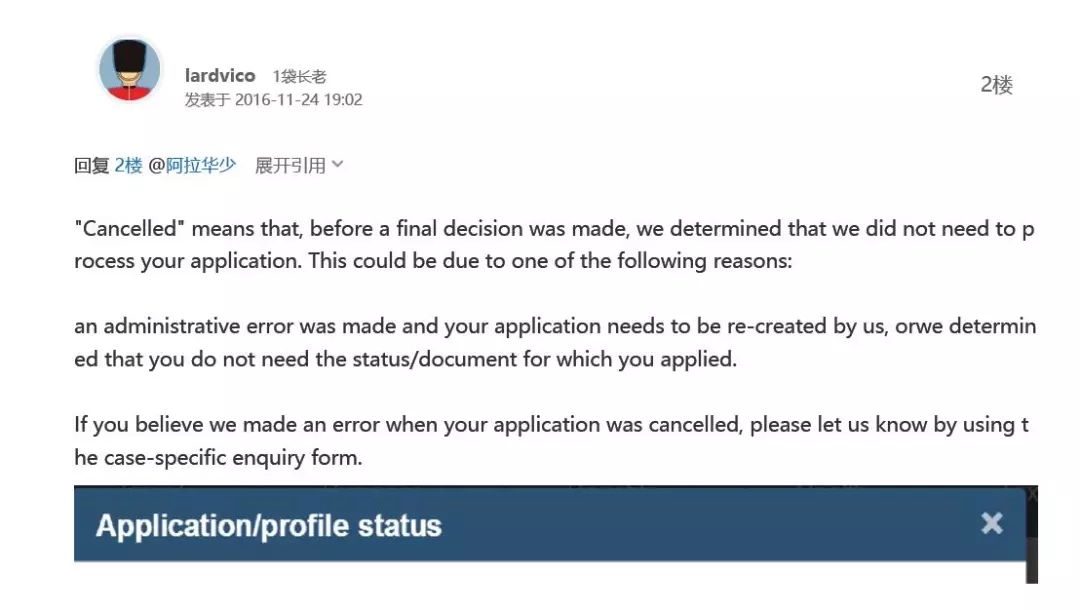Click the 回复 label before the floor link
Image resolution: width=1080 pixels, height=610 pixels.
click(91, 165)
